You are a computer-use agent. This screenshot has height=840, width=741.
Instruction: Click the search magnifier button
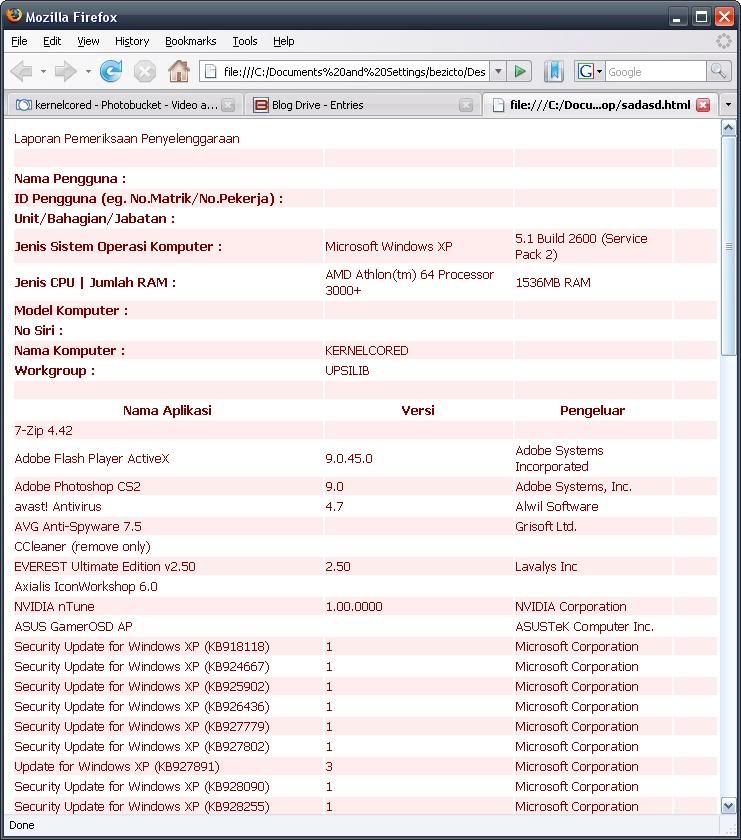tap(718, 71)
